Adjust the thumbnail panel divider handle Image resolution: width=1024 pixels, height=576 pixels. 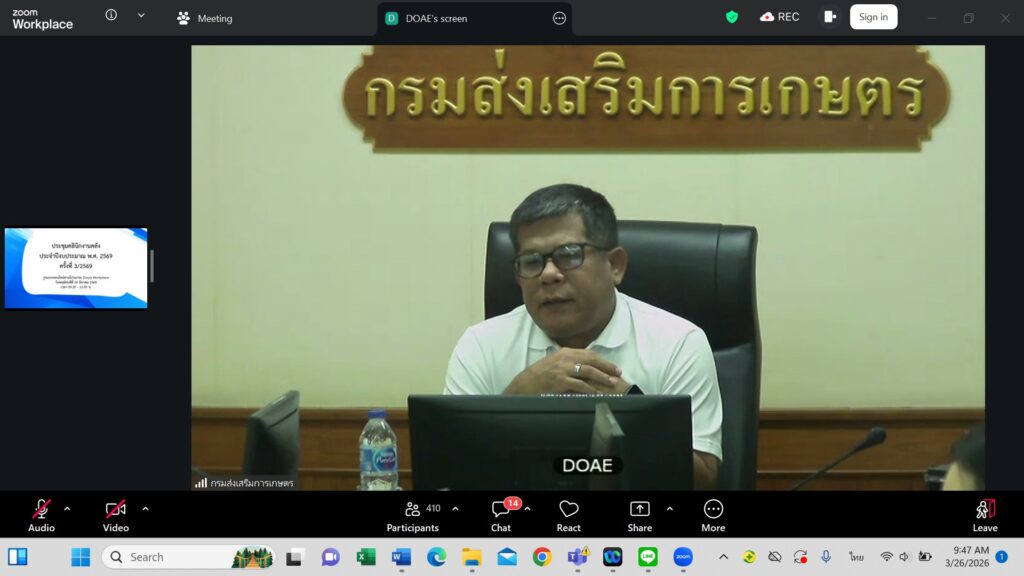tap(152, 266)
